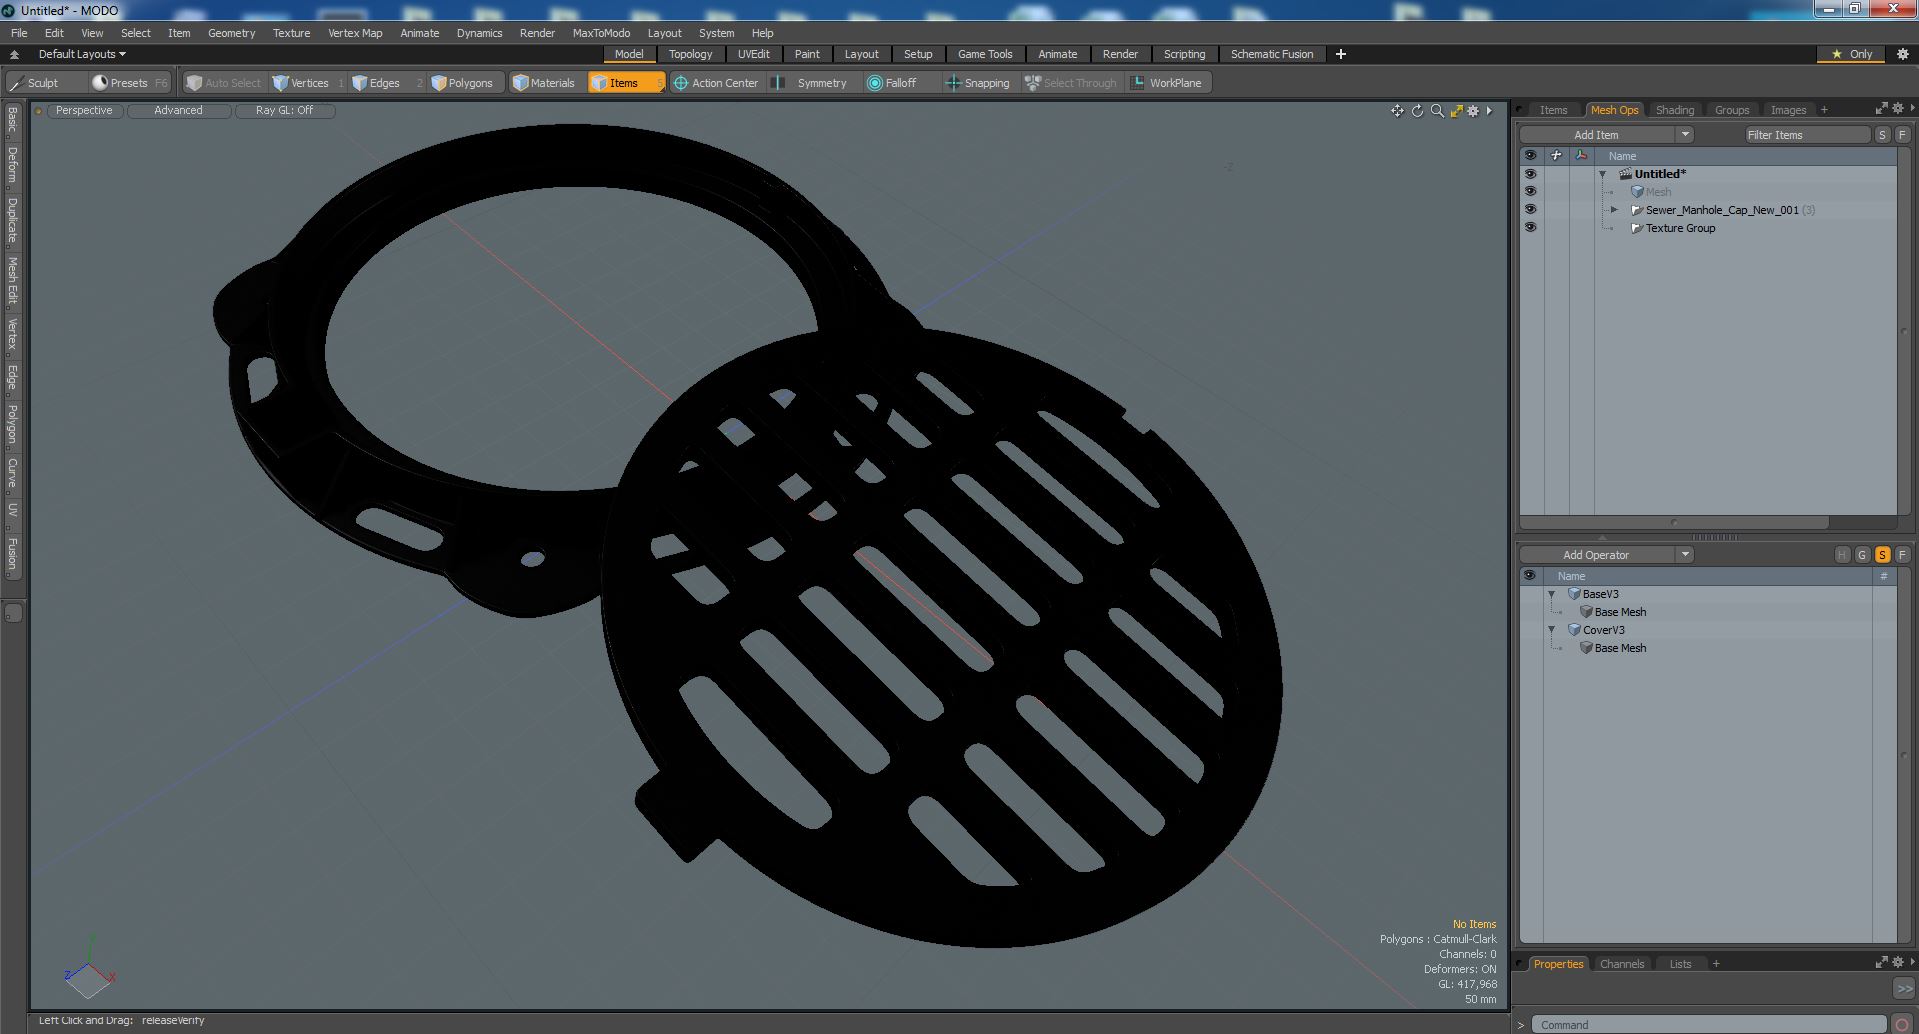Open the Default Layouts dropdown
Screen dimensions: 1919x1034
pyautogui.click(x=82, y=54)
